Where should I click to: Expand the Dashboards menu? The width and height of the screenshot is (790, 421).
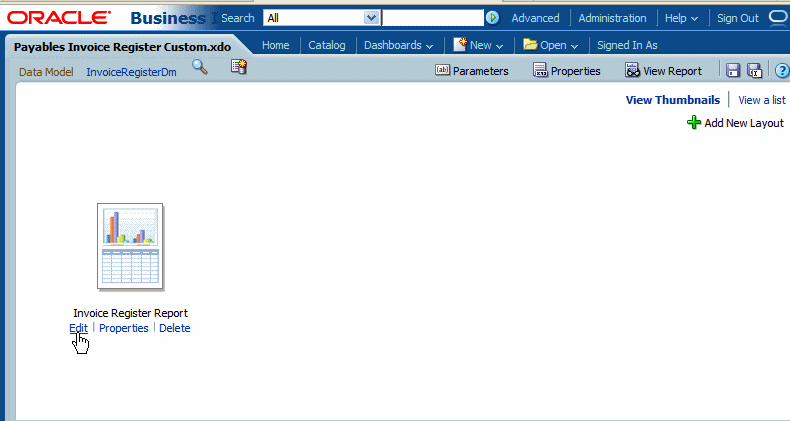399,45
